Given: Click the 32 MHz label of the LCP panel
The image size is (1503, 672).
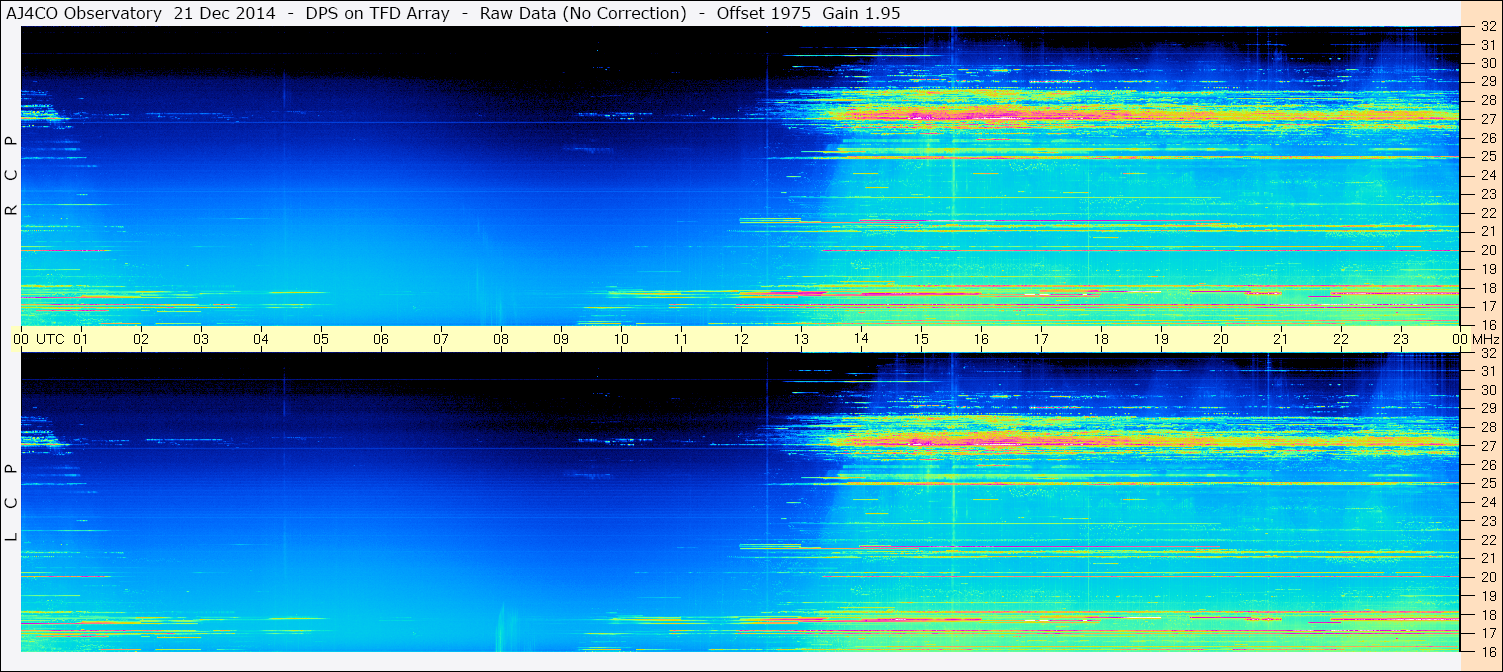Looking at the screenshot, I should pos(1487,353).
